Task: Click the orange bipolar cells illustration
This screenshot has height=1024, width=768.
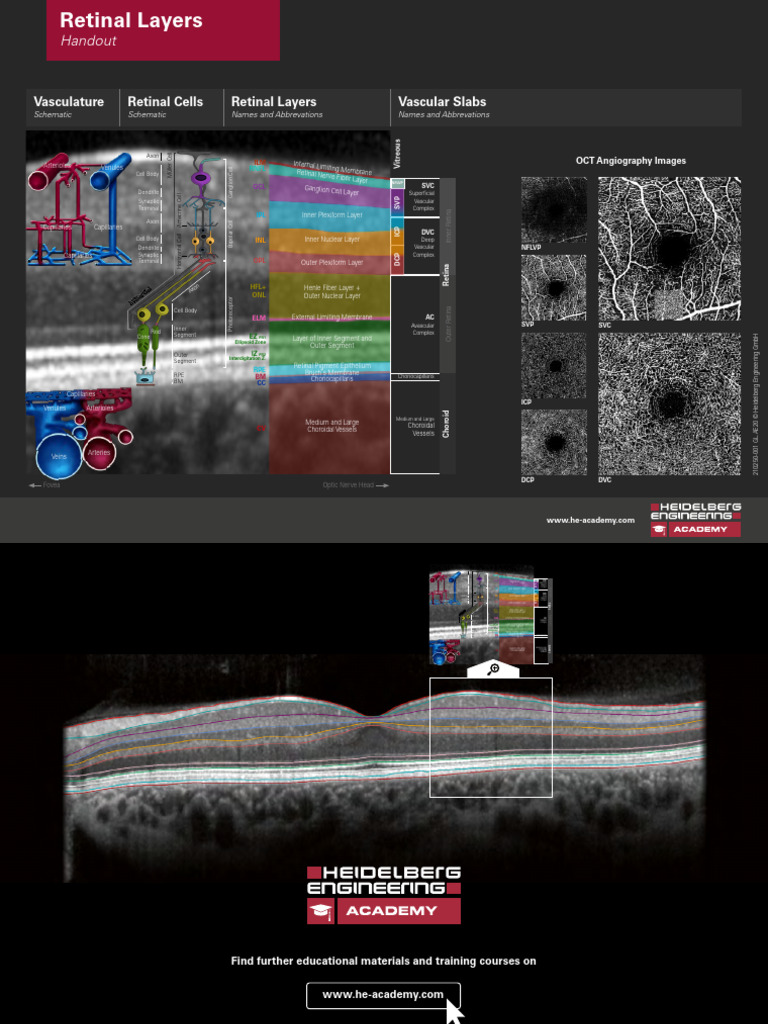Action: [202, 244]
